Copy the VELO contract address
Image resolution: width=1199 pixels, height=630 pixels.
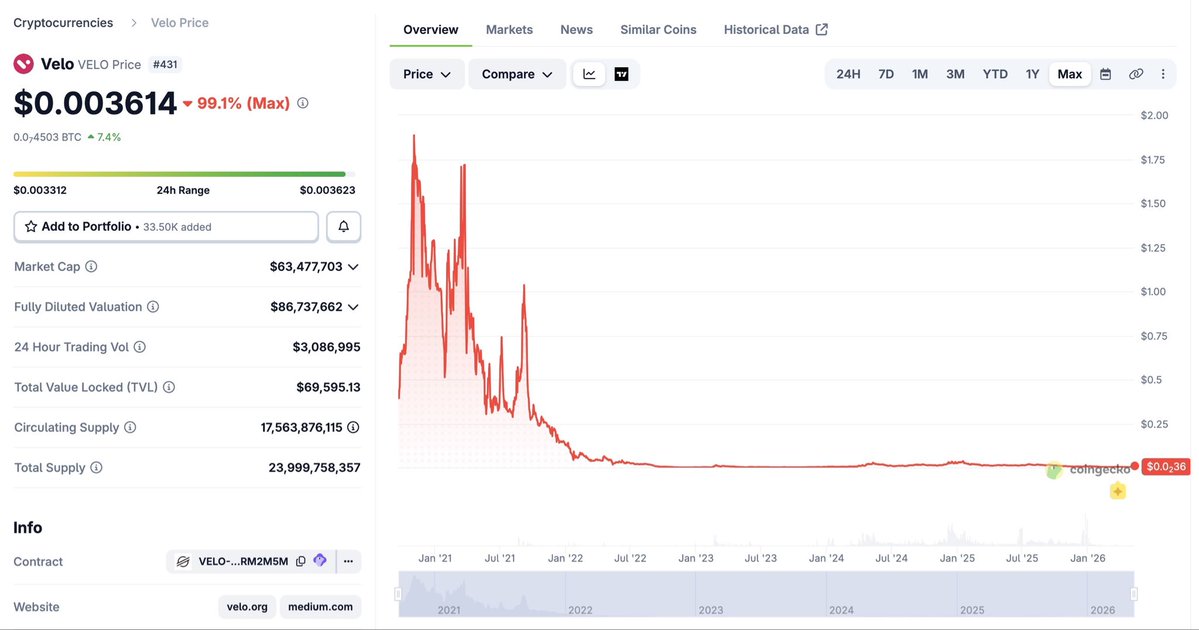click(x=301, y=561)
